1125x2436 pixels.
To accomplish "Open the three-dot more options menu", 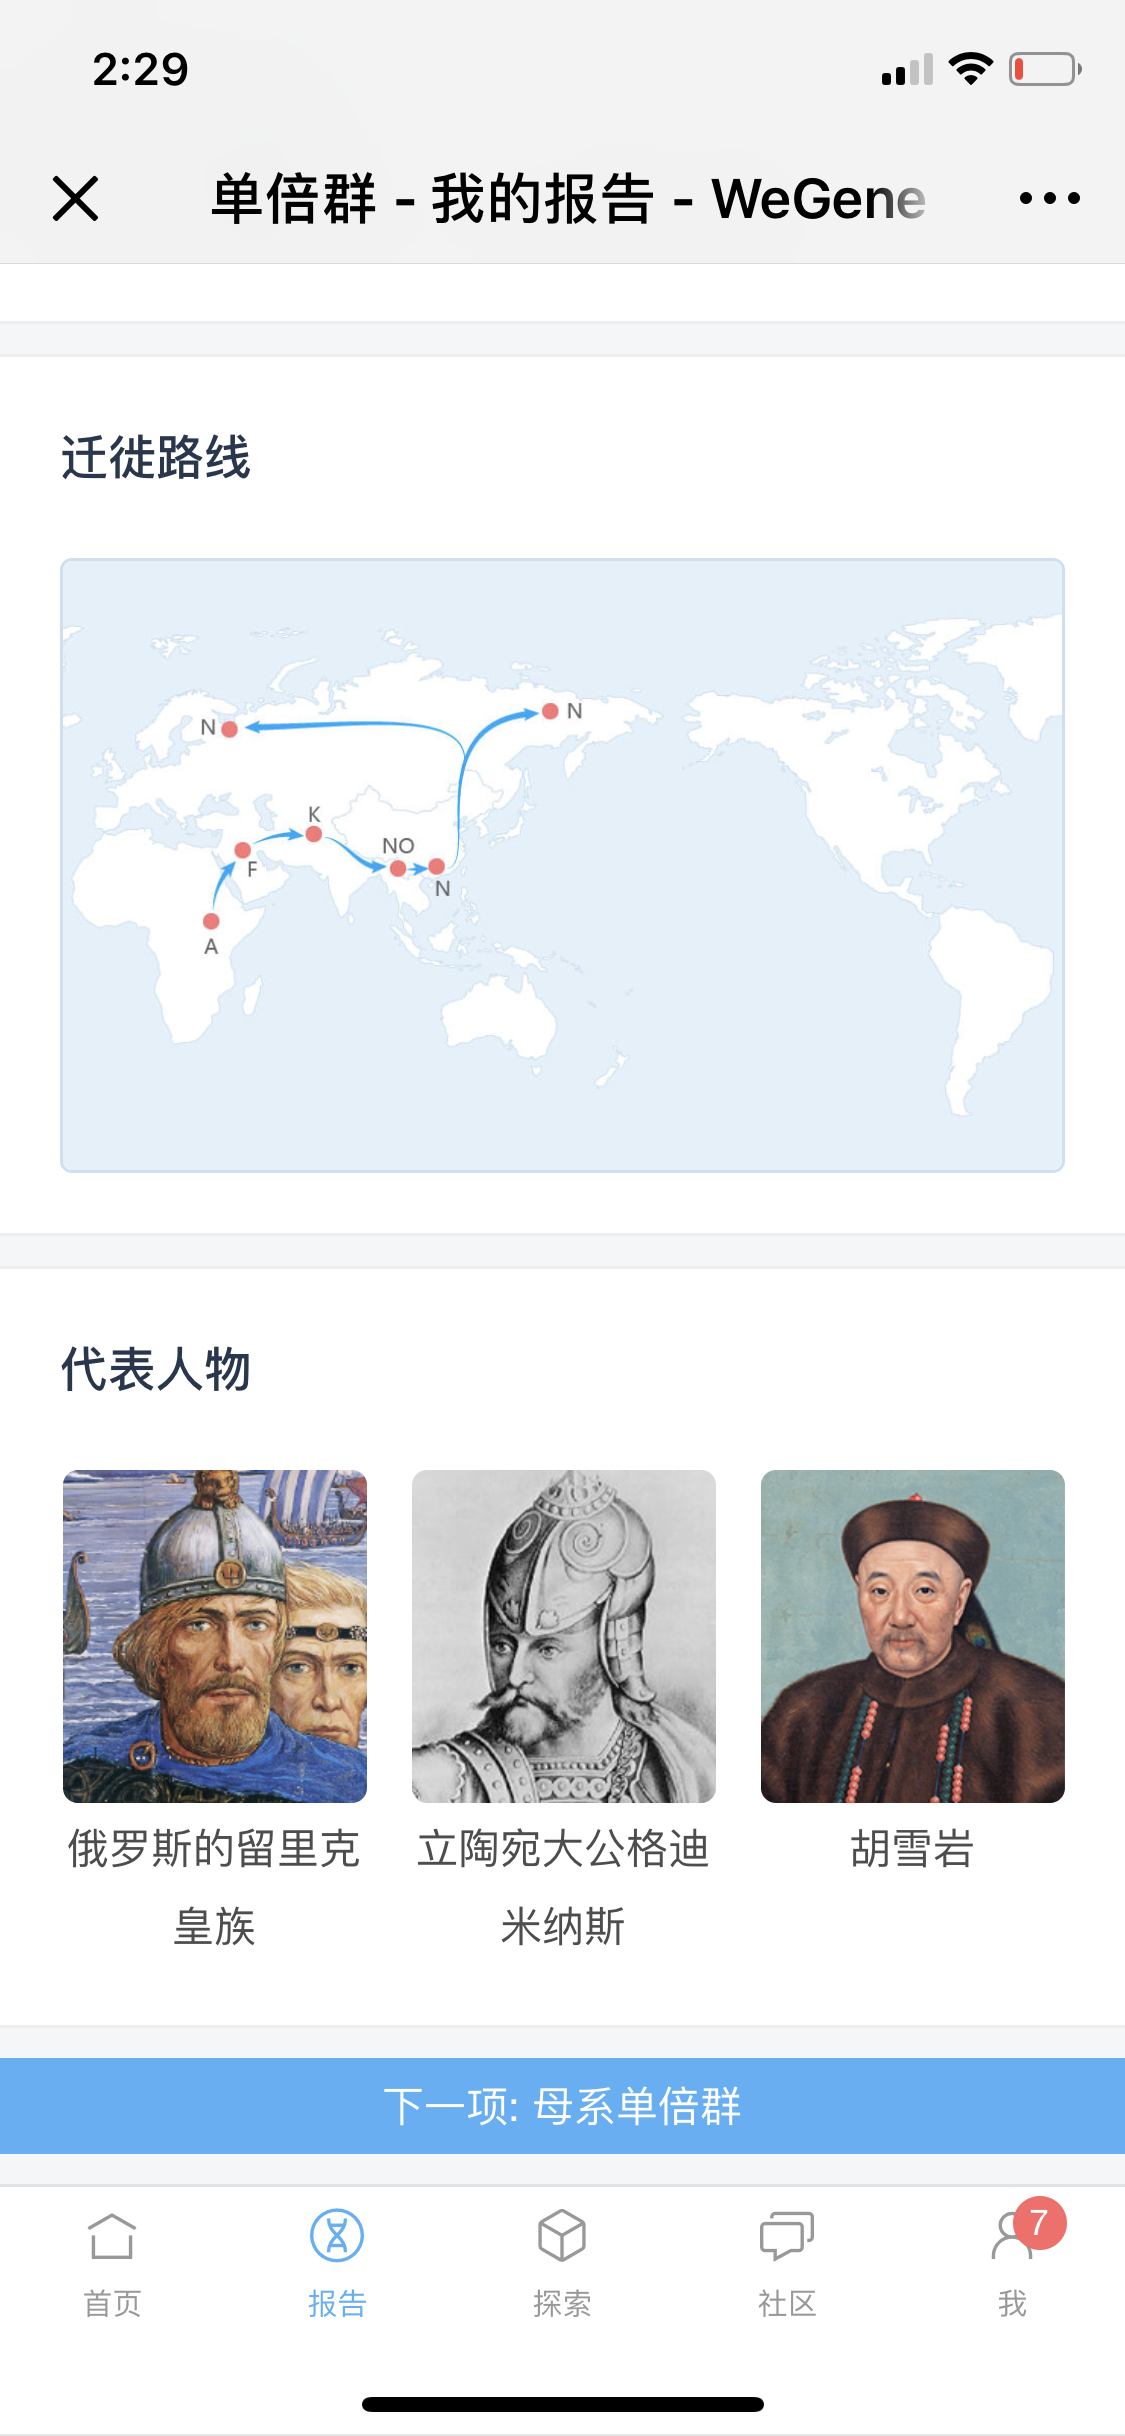I will click(1049, 198).
